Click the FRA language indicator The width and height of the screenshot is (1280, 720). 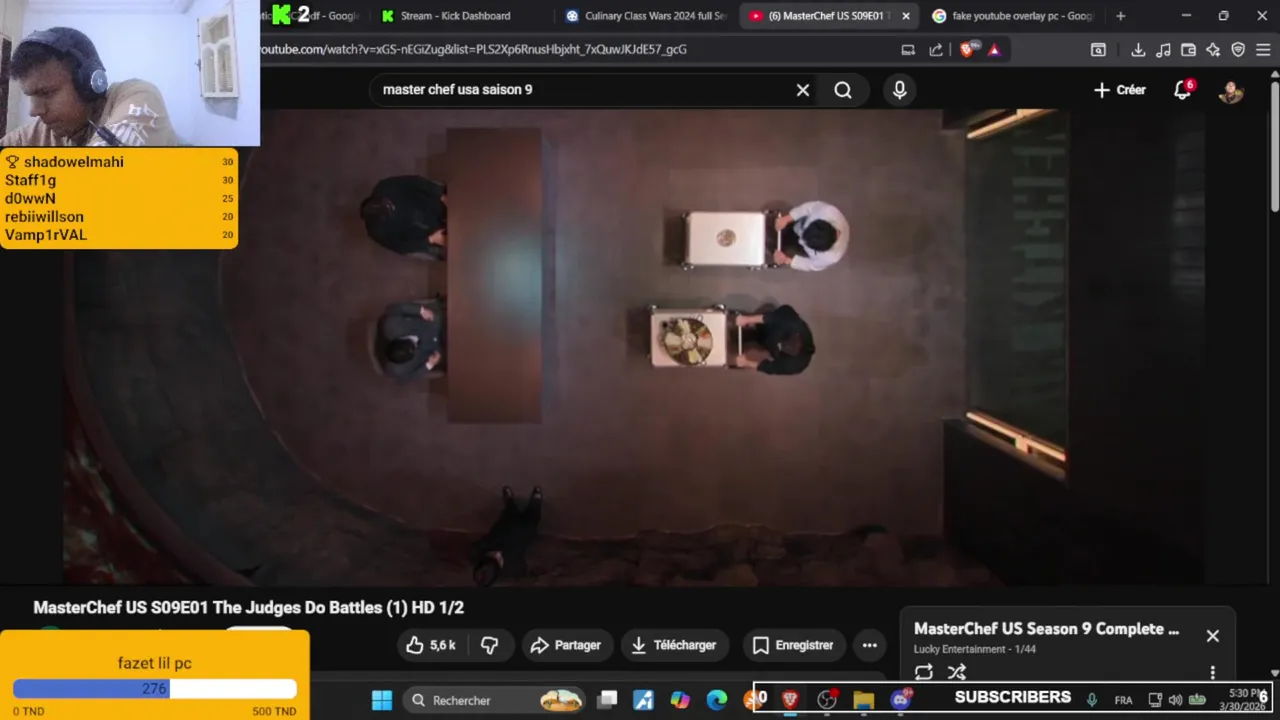tap(1123, 700)
